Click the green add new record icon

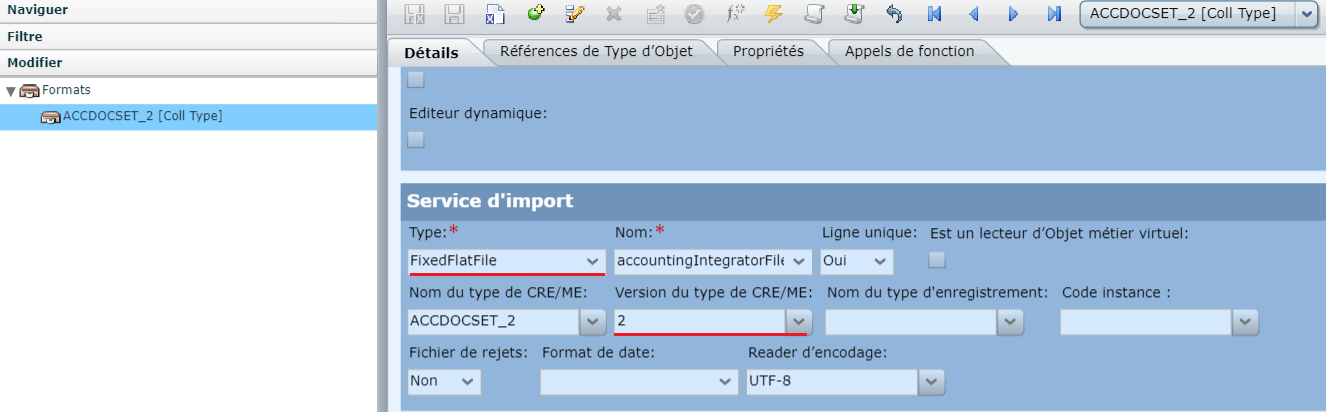click(536, 14)
